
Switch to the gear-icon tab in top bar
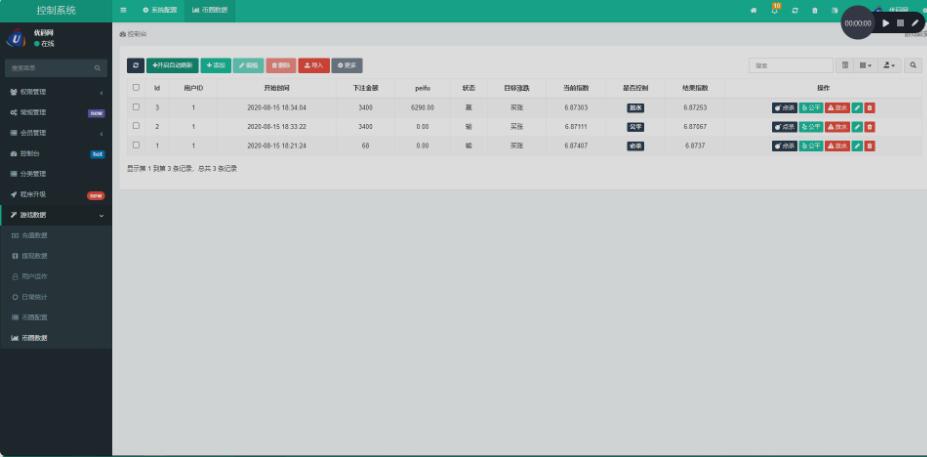coord(160,11)
